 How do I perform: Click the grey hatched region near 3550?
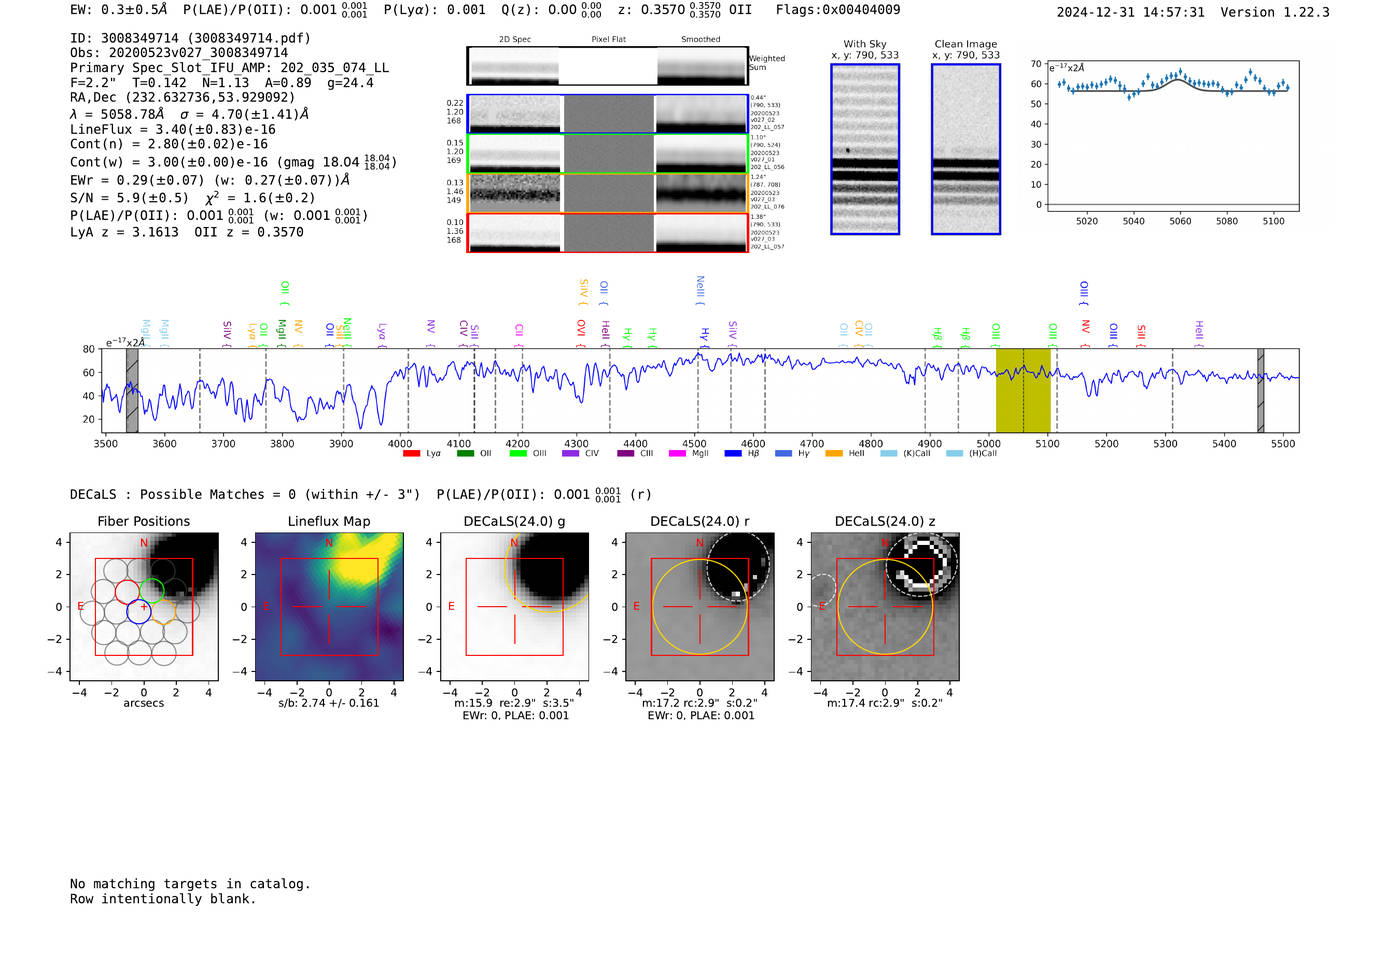[132, 391]
